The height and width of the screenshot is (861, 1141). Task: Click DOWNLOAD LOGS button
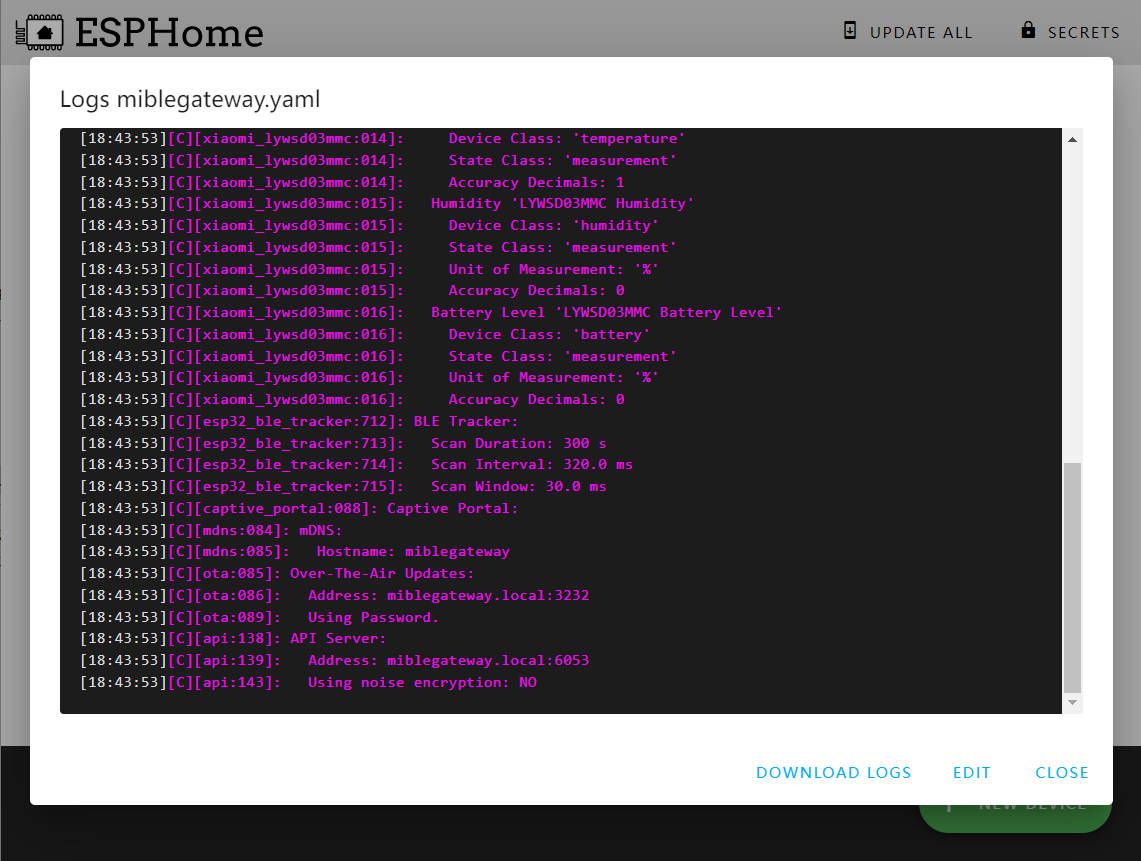click(x=833, y=773)
